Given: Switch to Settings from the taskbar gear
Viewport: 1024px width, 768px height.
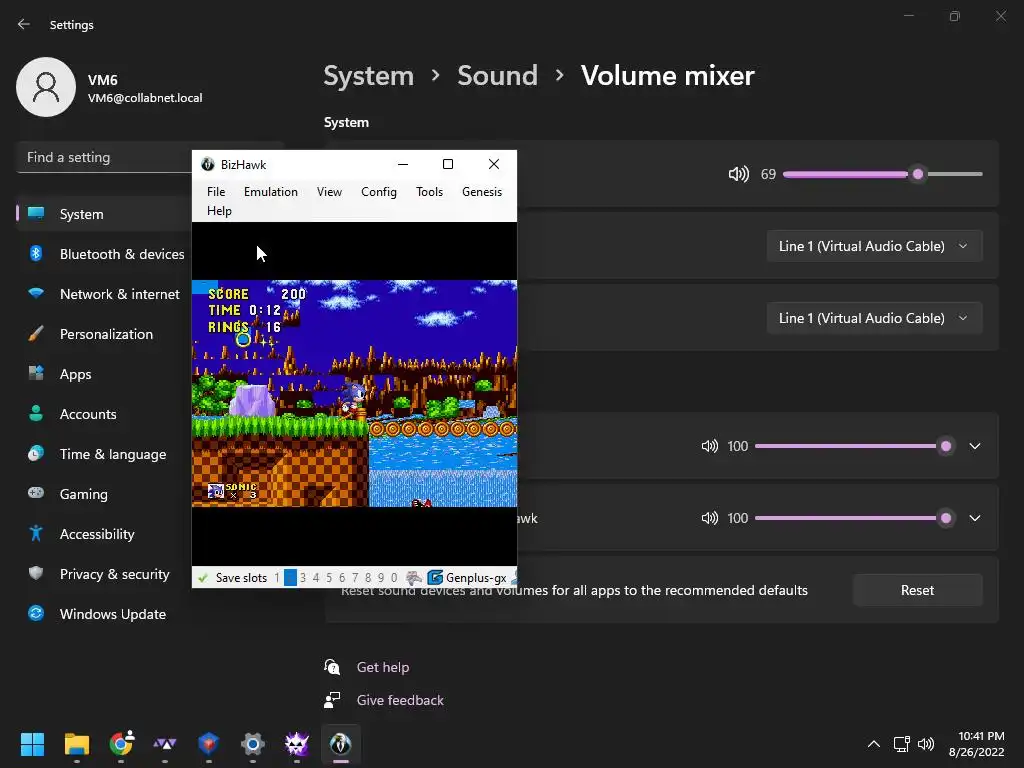Looking at the screenshot, I should [253, 744].
